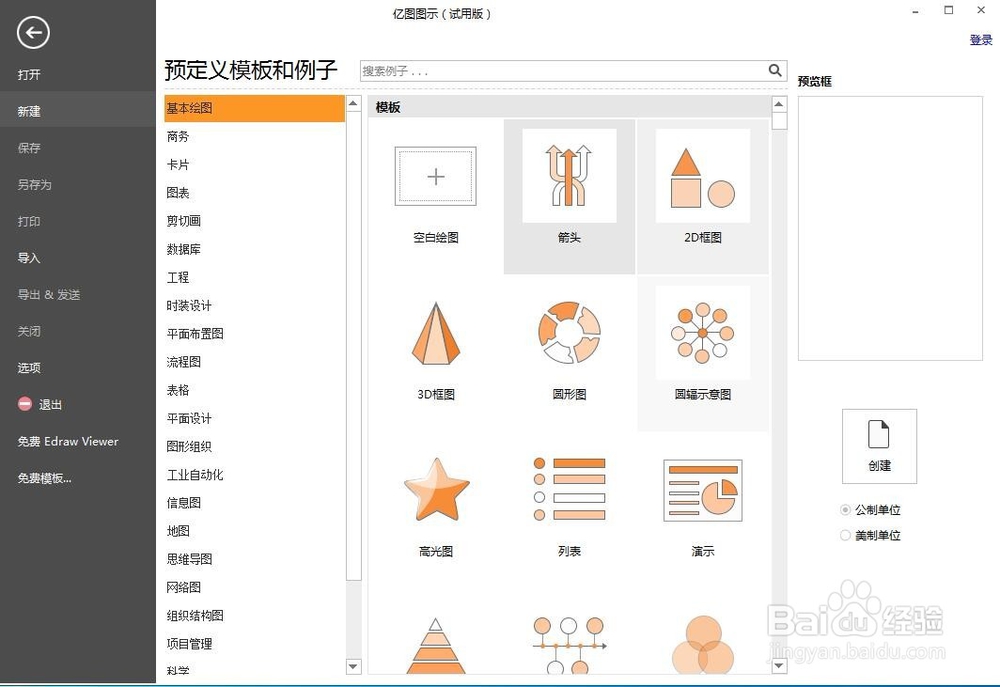Select the 商务 category
This screenshot has height=687, width=1000.
[x=178, y=137]
